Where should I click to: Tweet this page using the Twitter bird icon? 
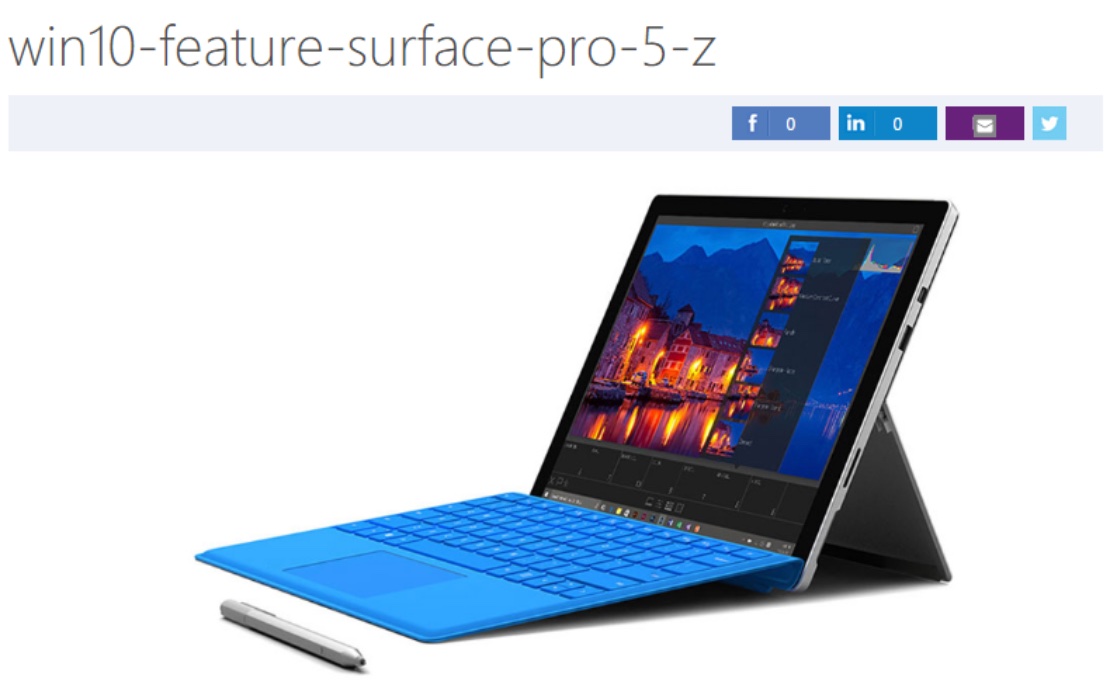(x=1049, y=123)
